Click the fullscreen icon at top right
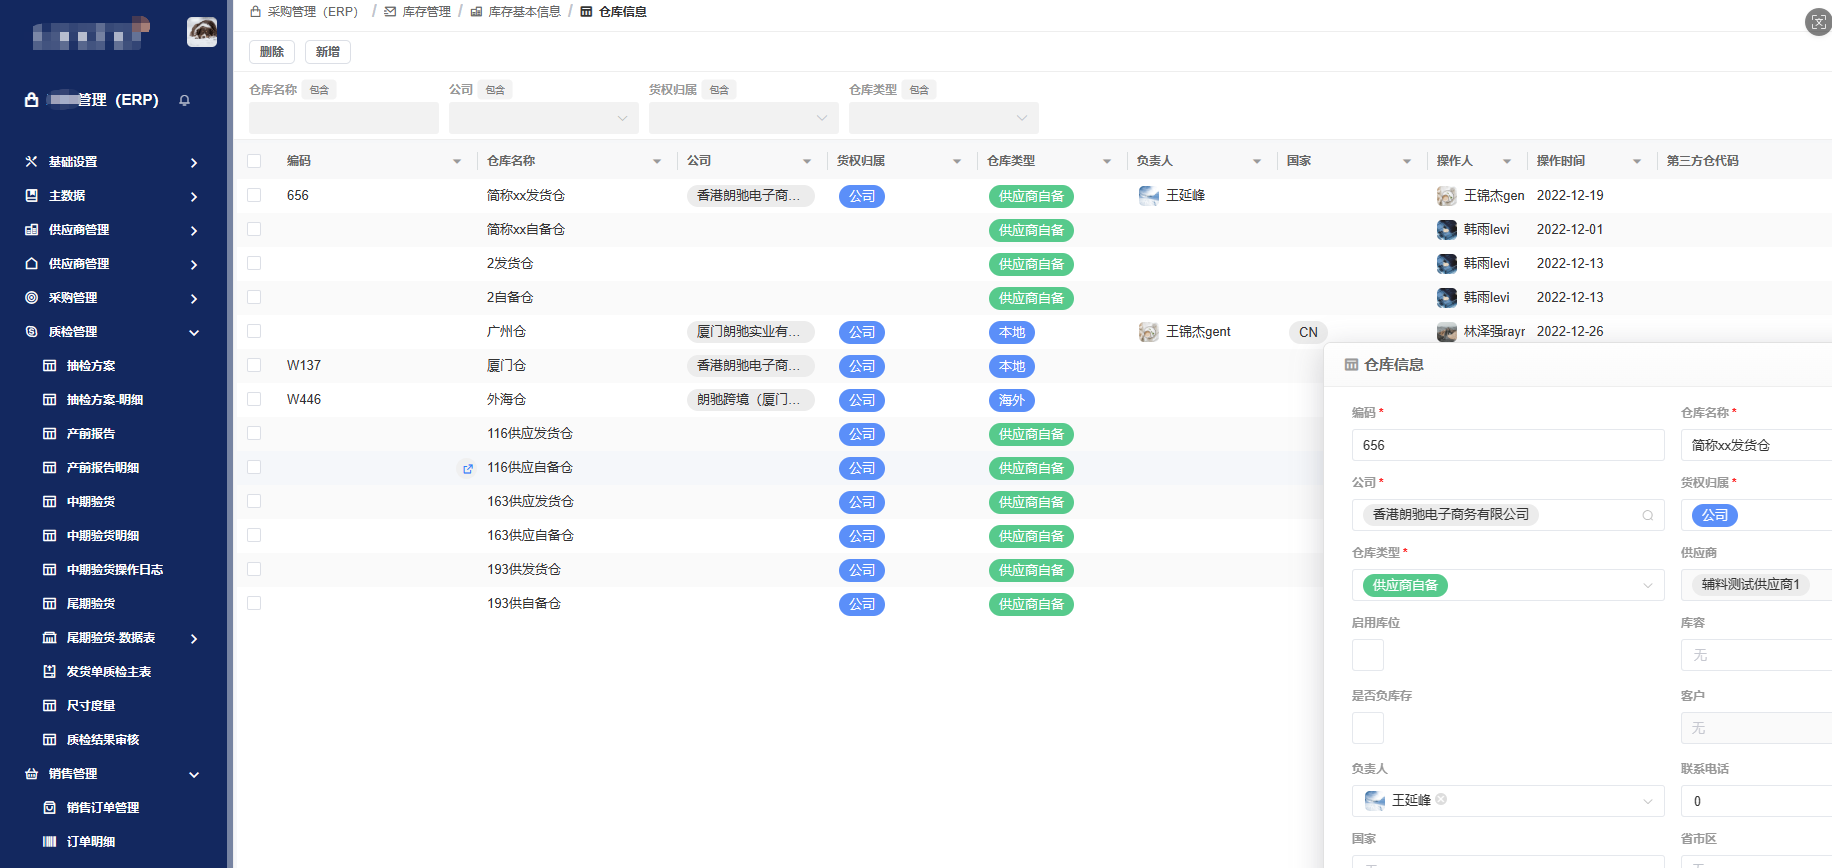 (x=1818, y=22)
